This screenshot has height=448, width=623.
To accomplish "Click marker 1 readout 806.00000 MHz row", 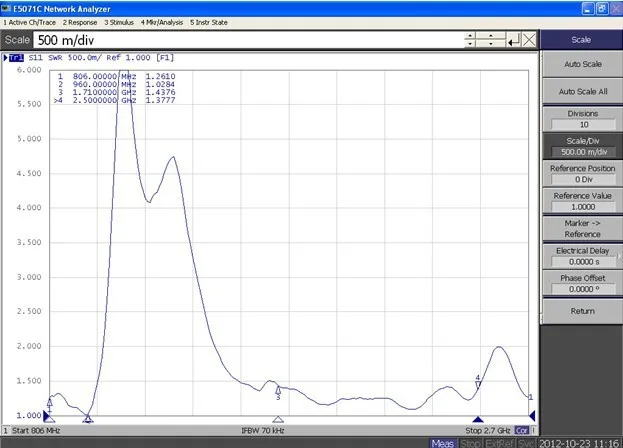I will click(116, 76).
